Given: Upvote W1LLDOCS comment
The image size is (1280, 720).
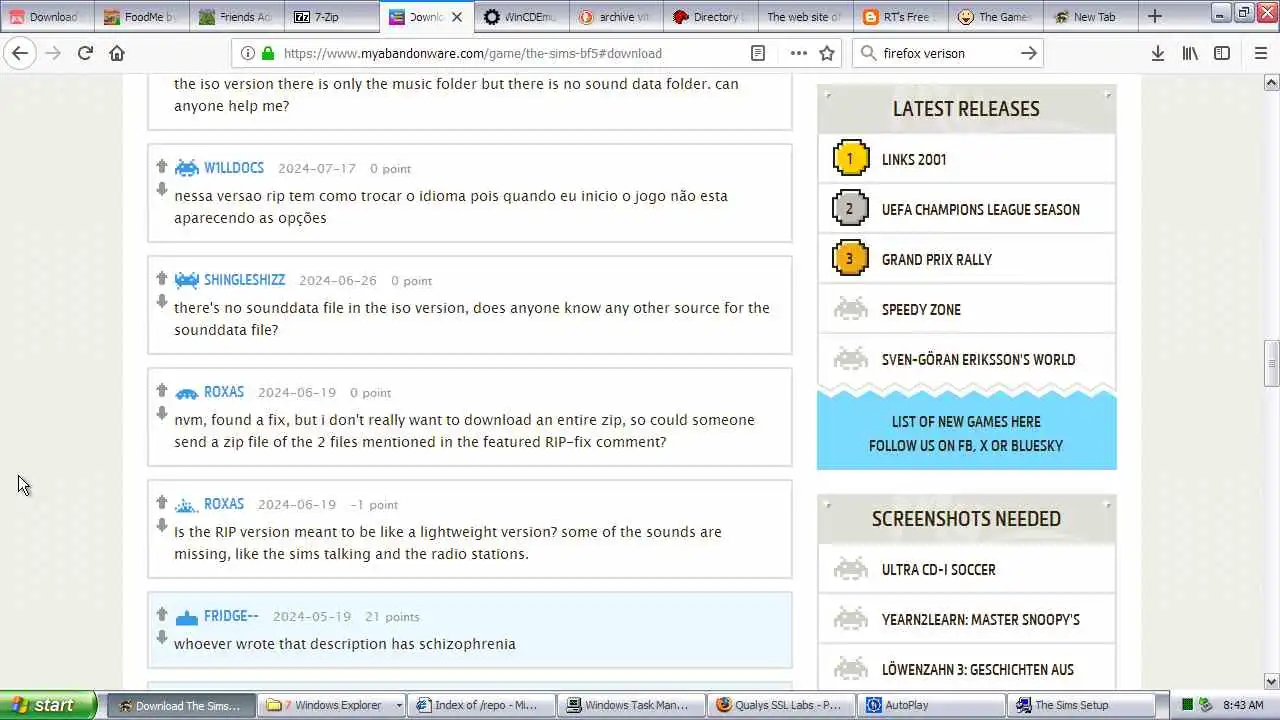Looking at the screenshot, I should [x=162, y=165].
